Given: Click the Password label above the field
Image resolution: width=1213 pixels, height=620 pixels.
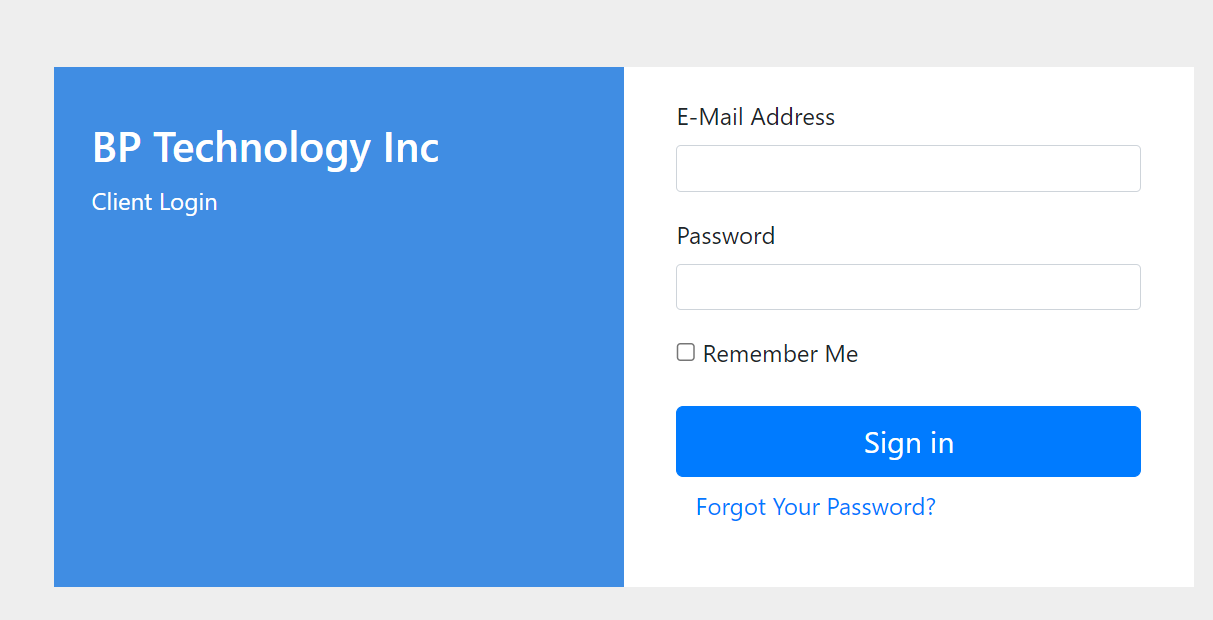Looking at the screenshot, I should (x=725, y=236).
